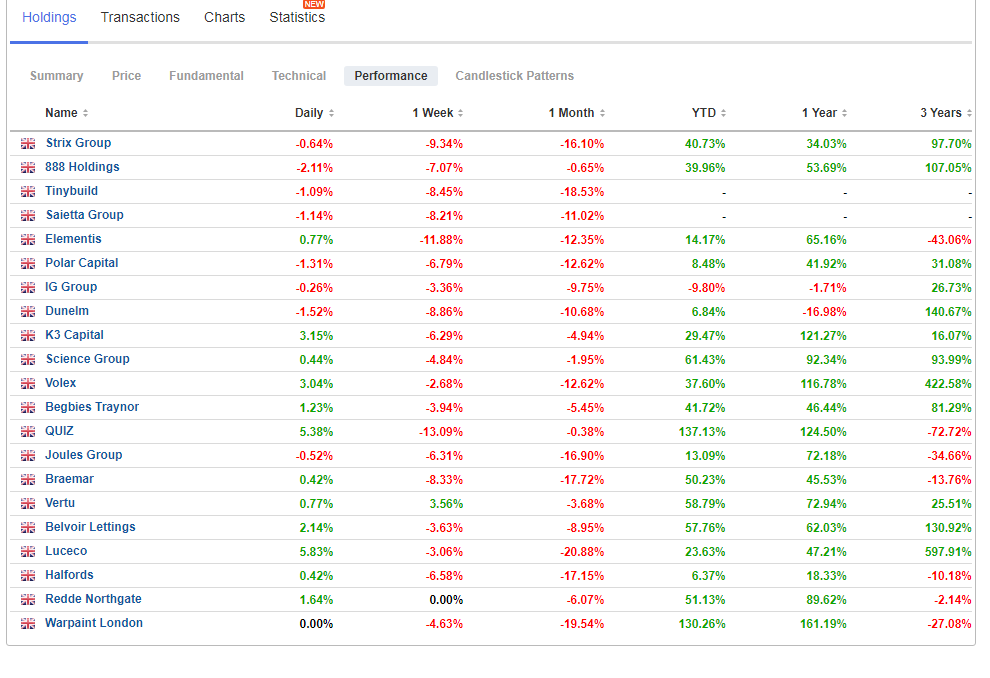Image resolution: width=990 pixels, height=678 pixels.
Task: Open the Redde Northgate stock link
Action: 93,598
